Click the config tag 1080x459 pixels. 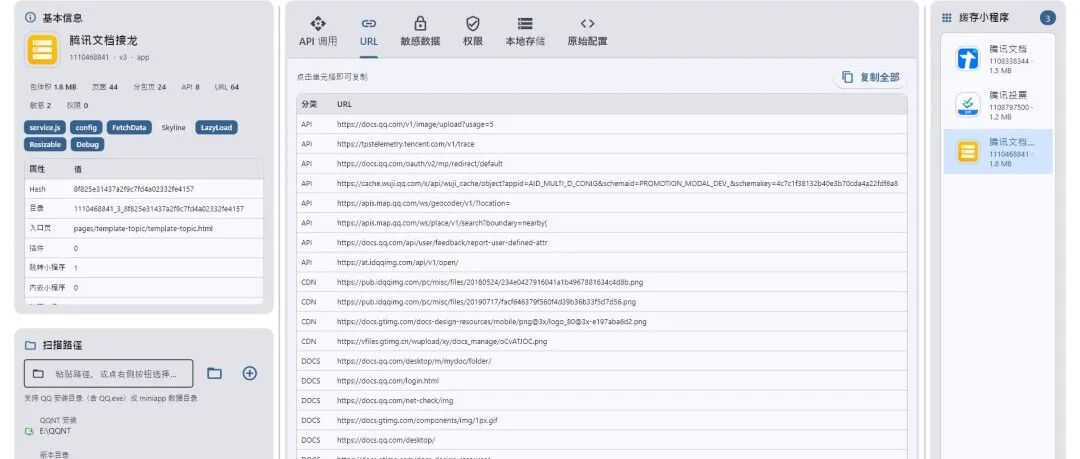pos(86,128)
